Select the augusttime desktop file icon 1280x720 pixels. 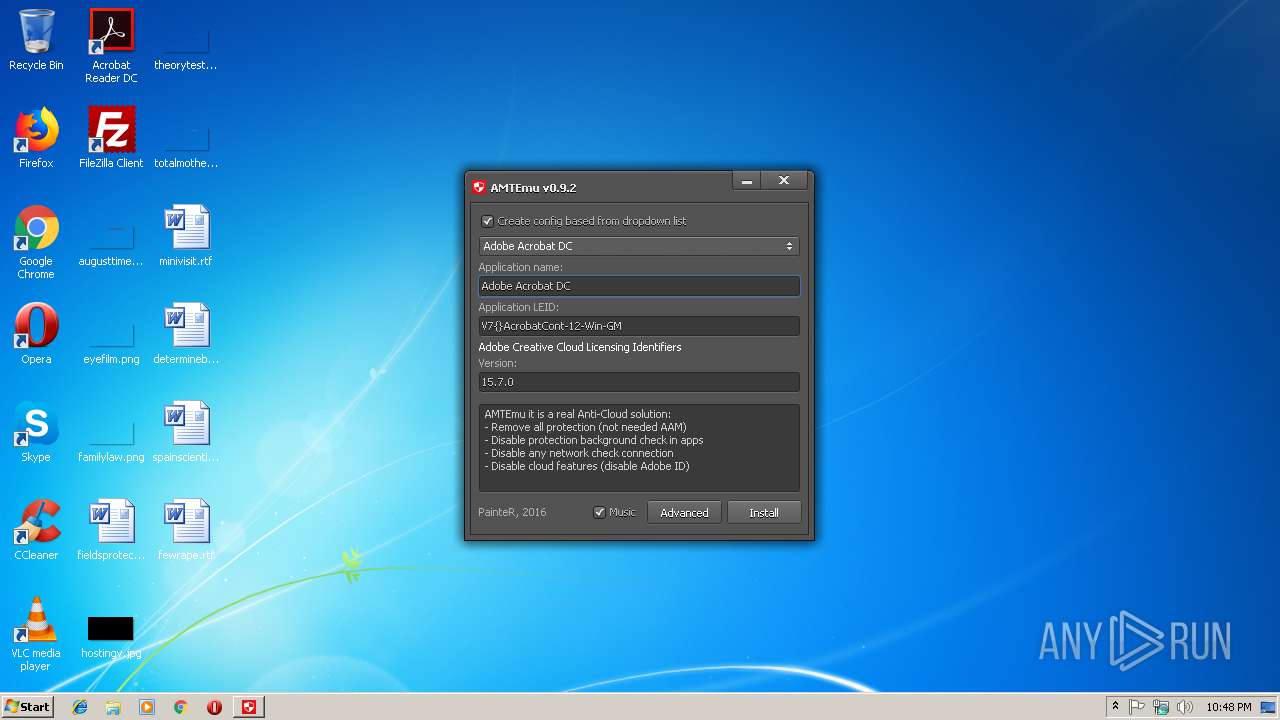[x=111, y=242]
